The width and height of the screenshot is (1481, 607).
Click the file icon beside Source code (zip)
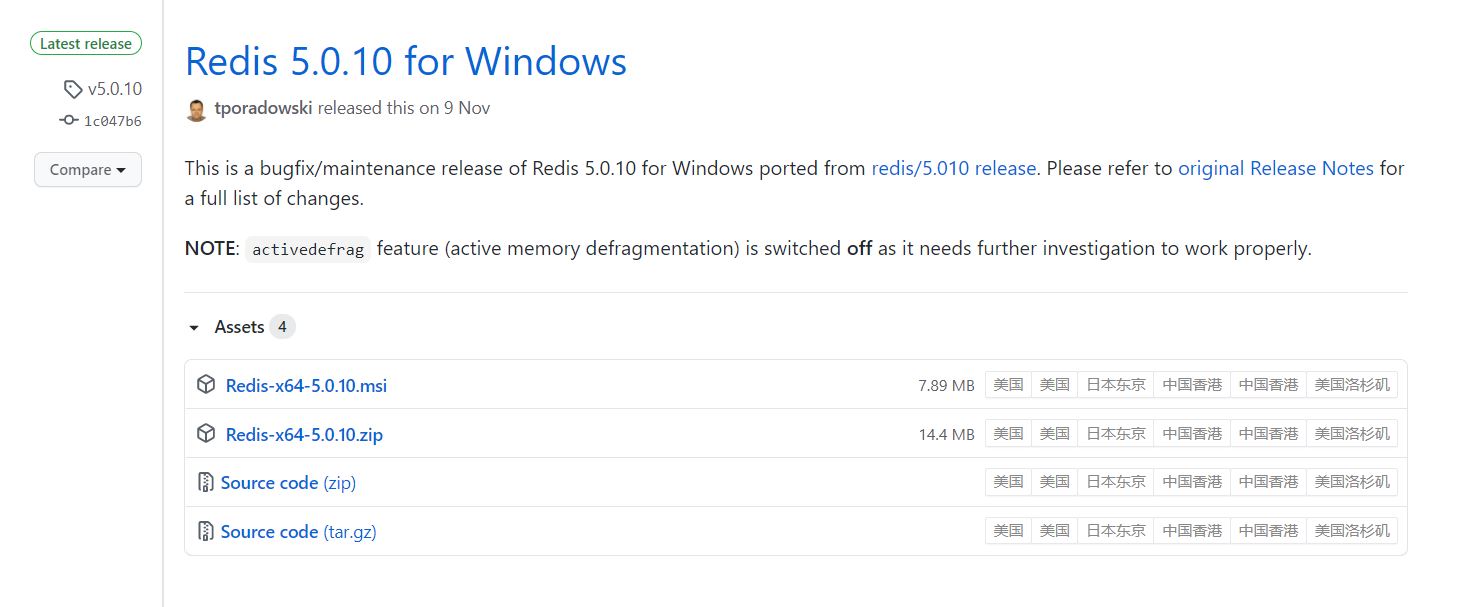click(206, 481)
